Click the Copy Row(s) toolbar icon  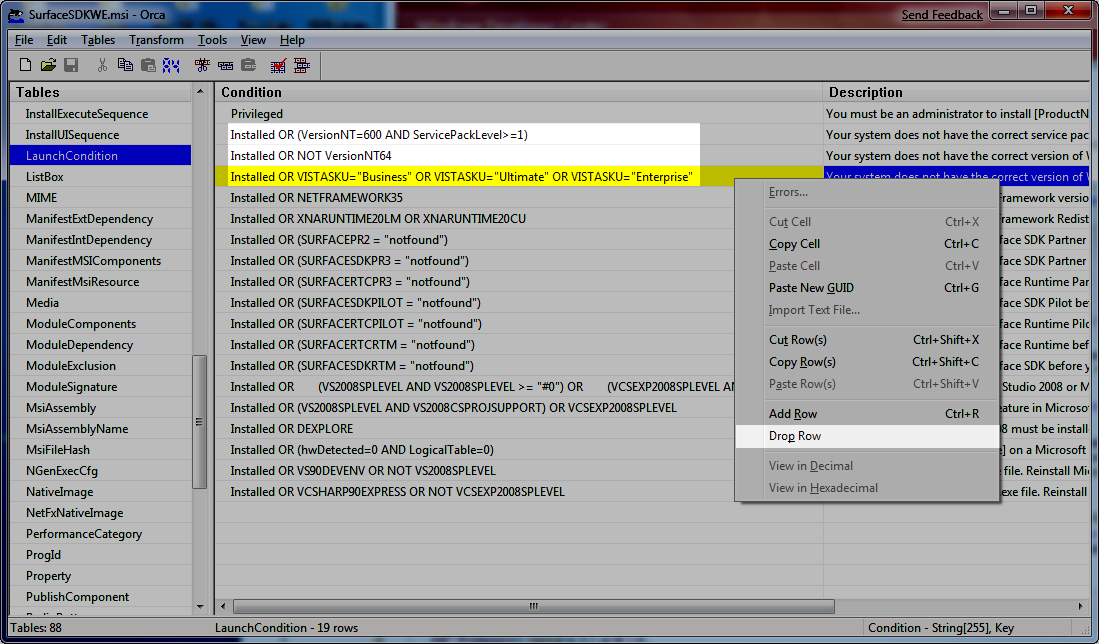point(226,65)
